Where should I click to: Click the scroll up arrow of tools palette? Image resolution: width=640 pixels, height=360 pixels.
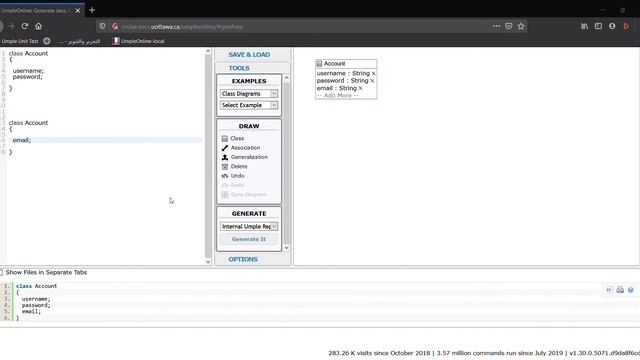click(x=286, y=78)
